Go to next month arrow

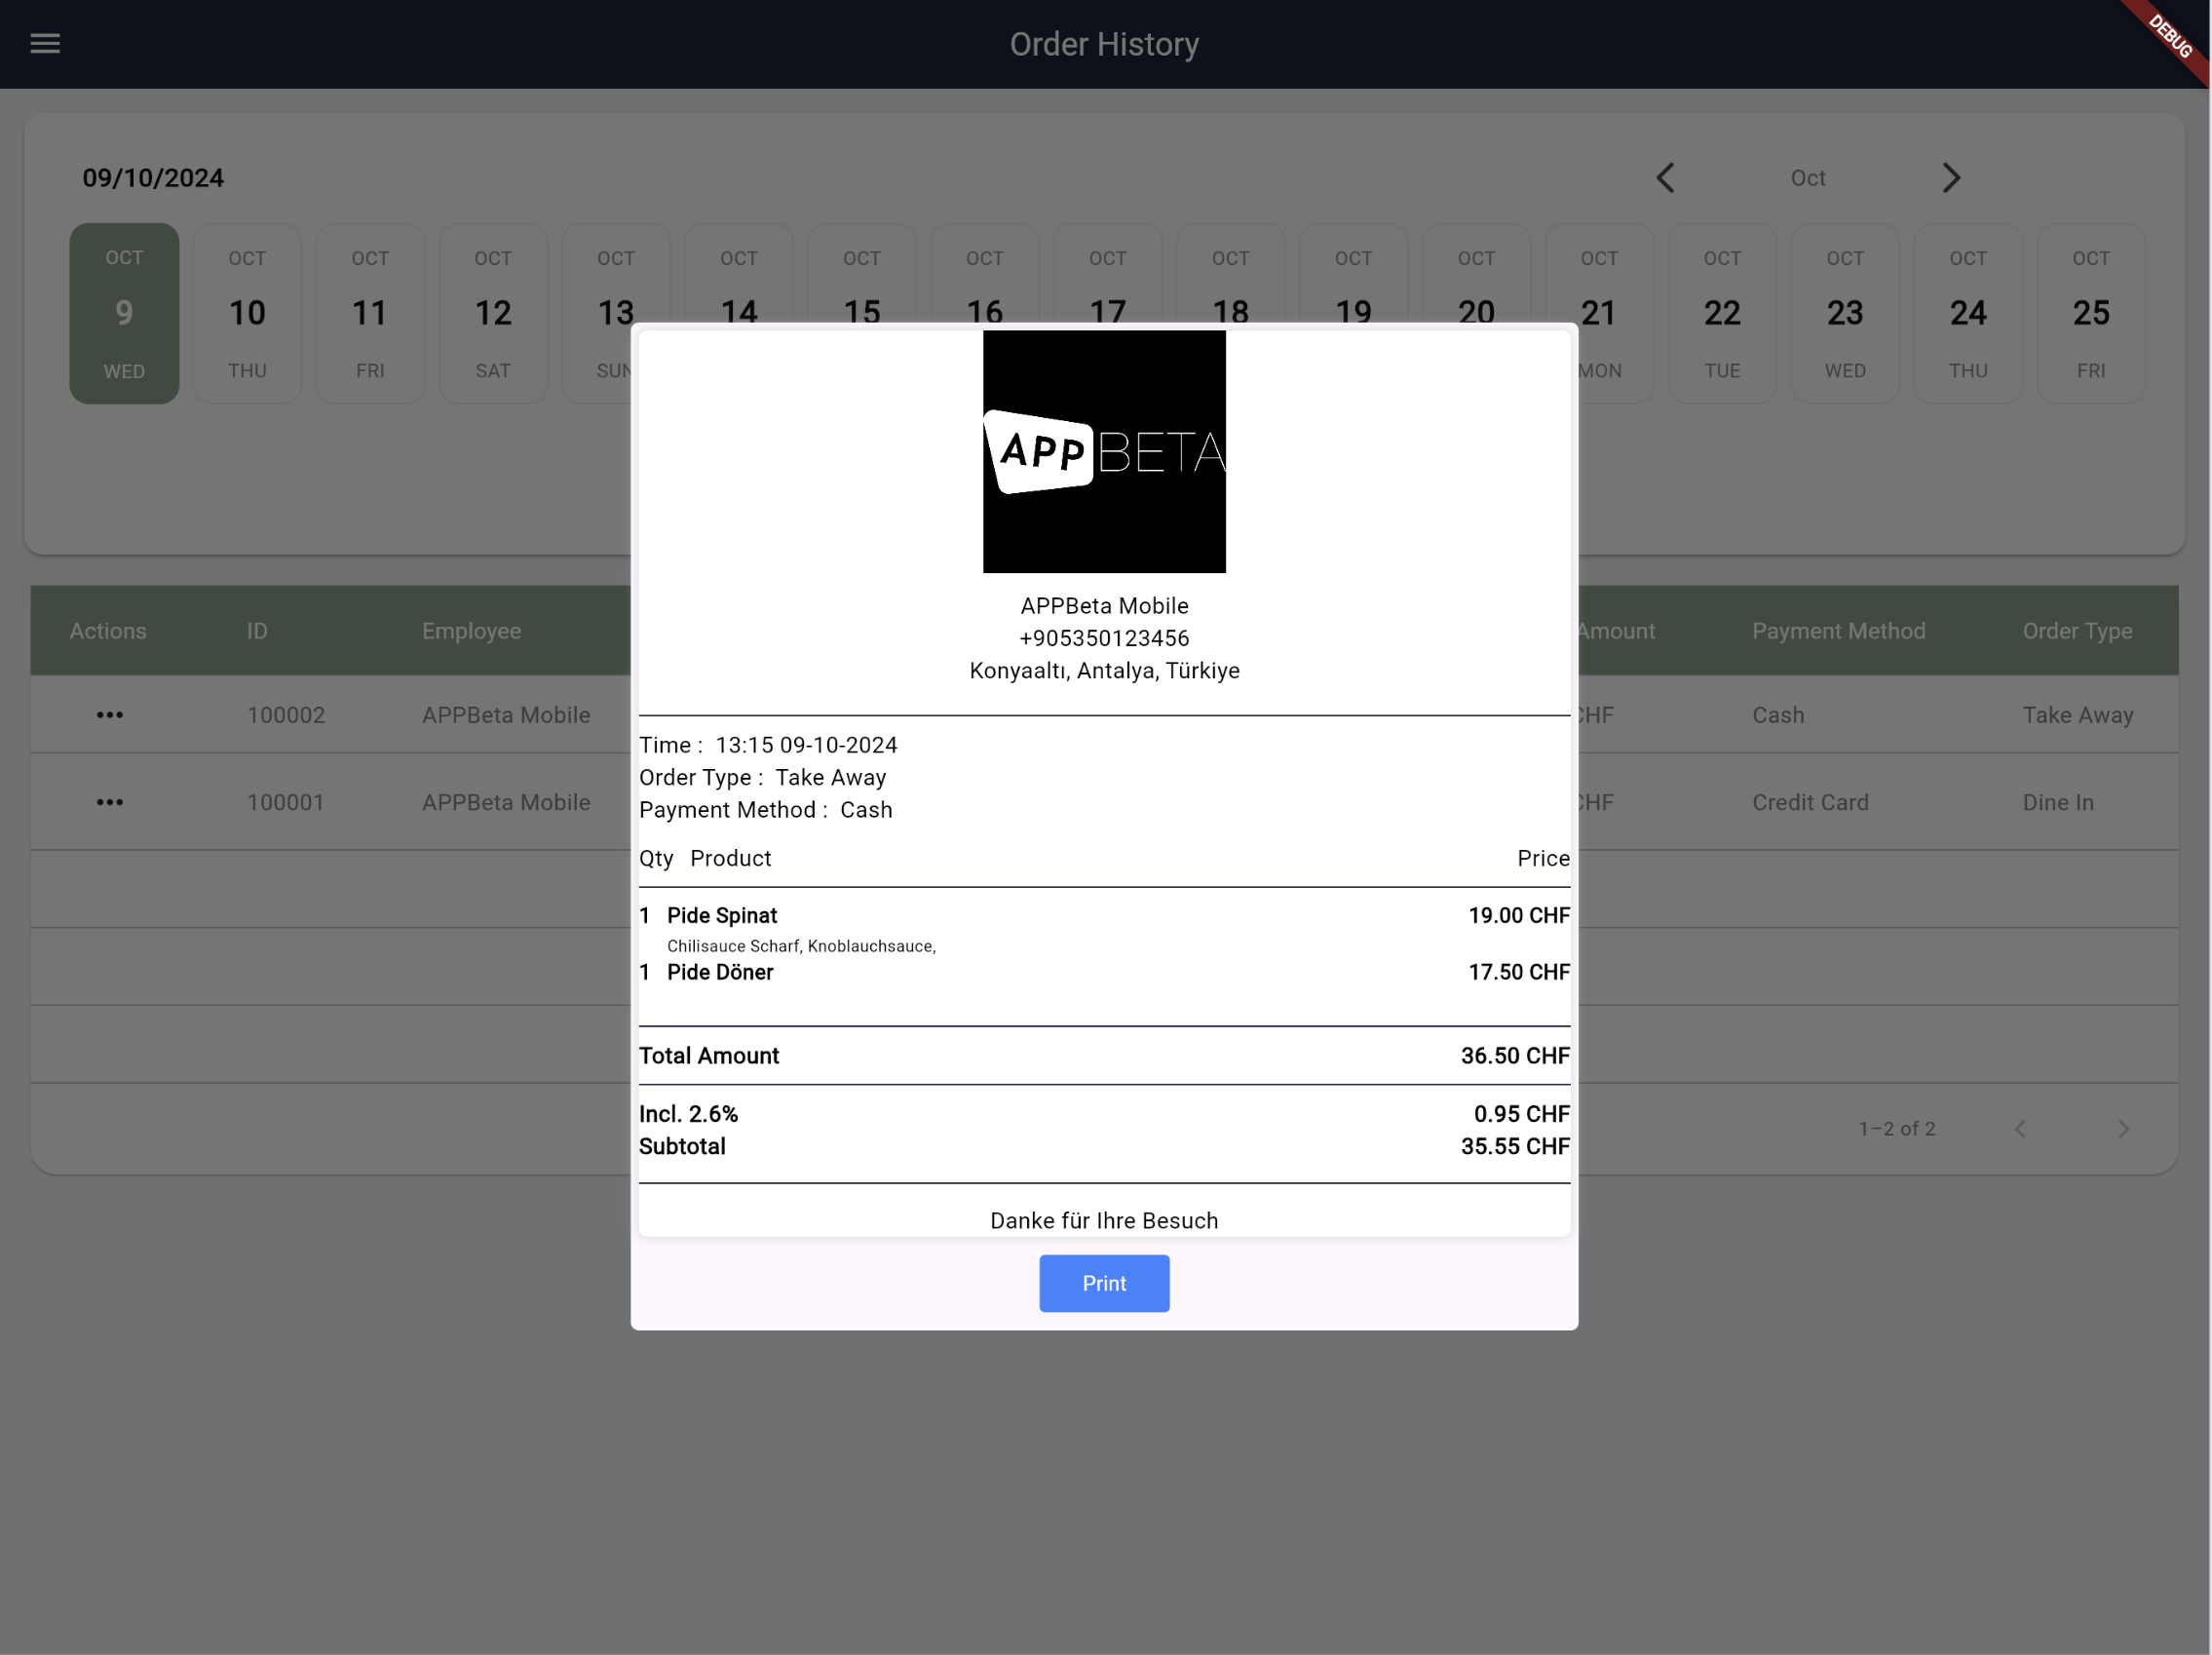[1951, 178]
